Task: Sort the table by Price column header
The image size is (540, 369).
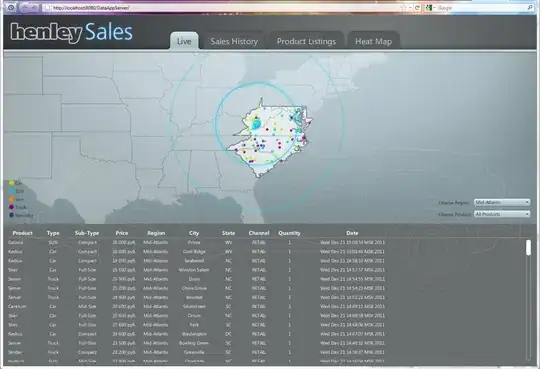Action: click(x=122, y=233)
